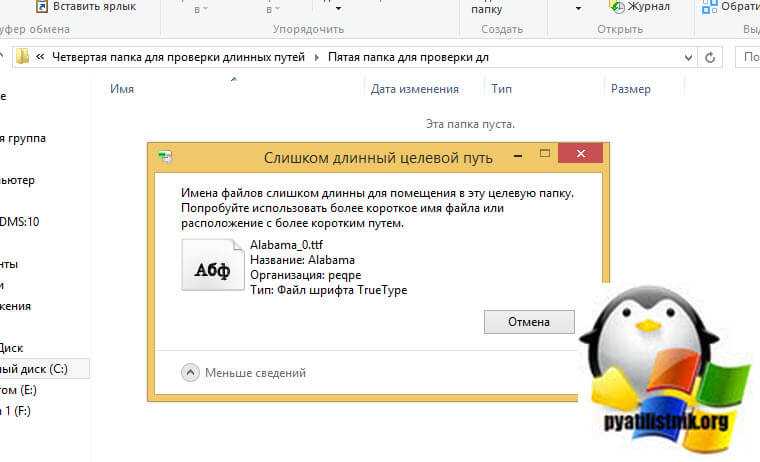
Task: Click the Журнал icon in the ribbon
Action: [617, 6]
